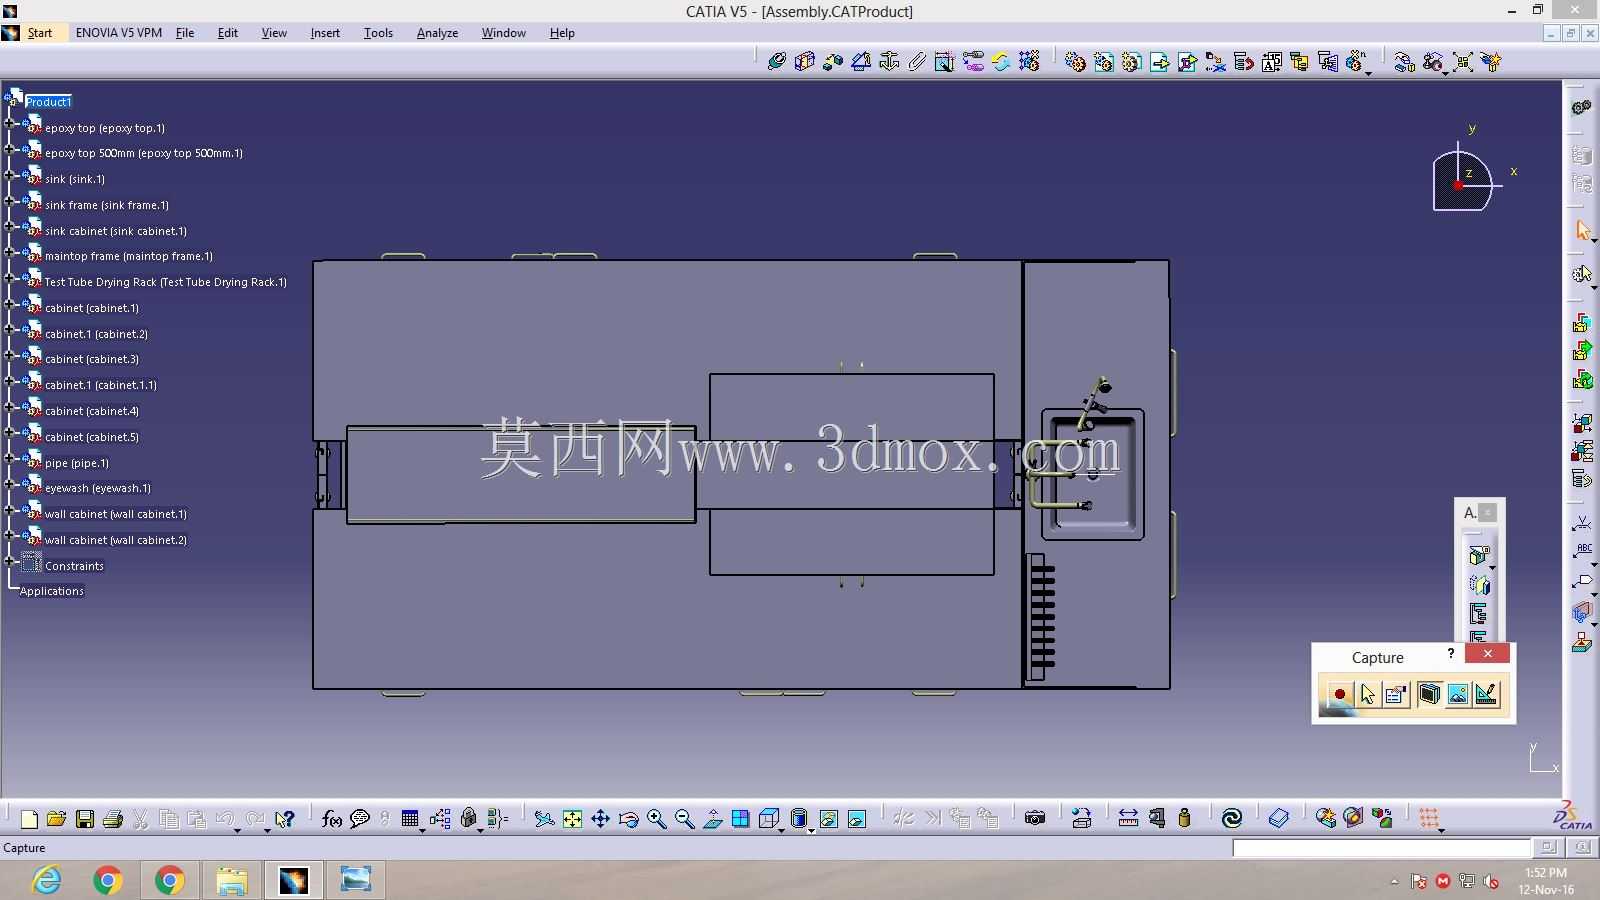Expand the Constraints tree node

coord(10,562)
